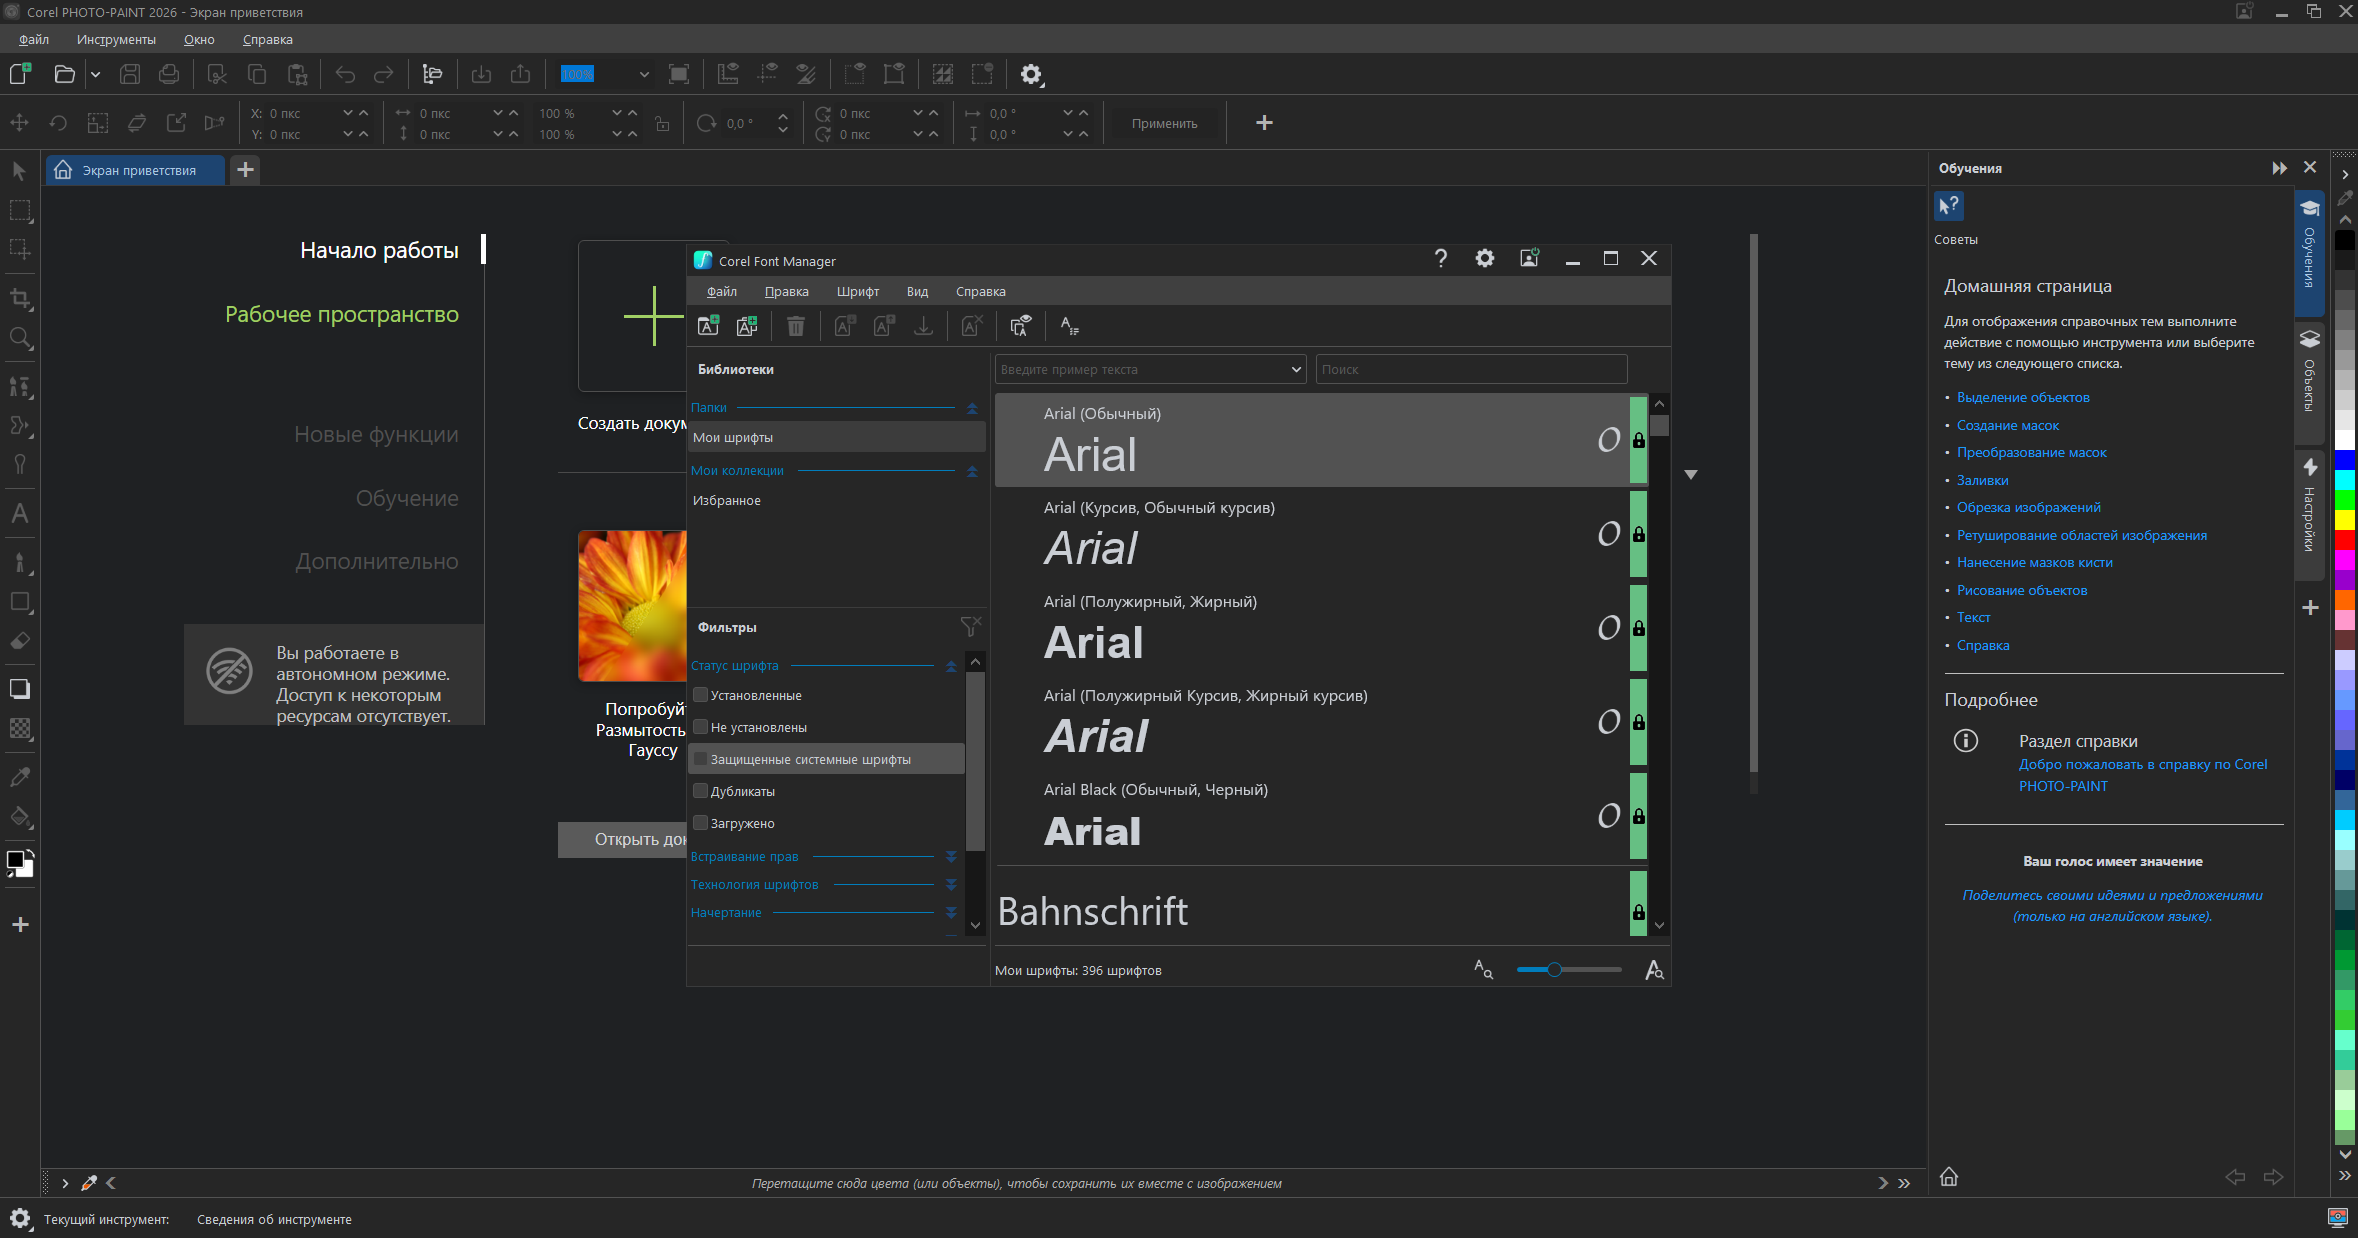This screenshot has height=1238, width=2358.
Task: Click the question mark help icon in Font Manager
Action: pyautogui.click(x=1441, y=258)
